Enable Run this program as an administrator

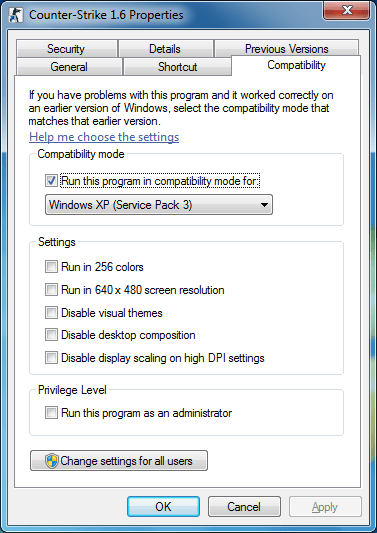tap(51, 413)
